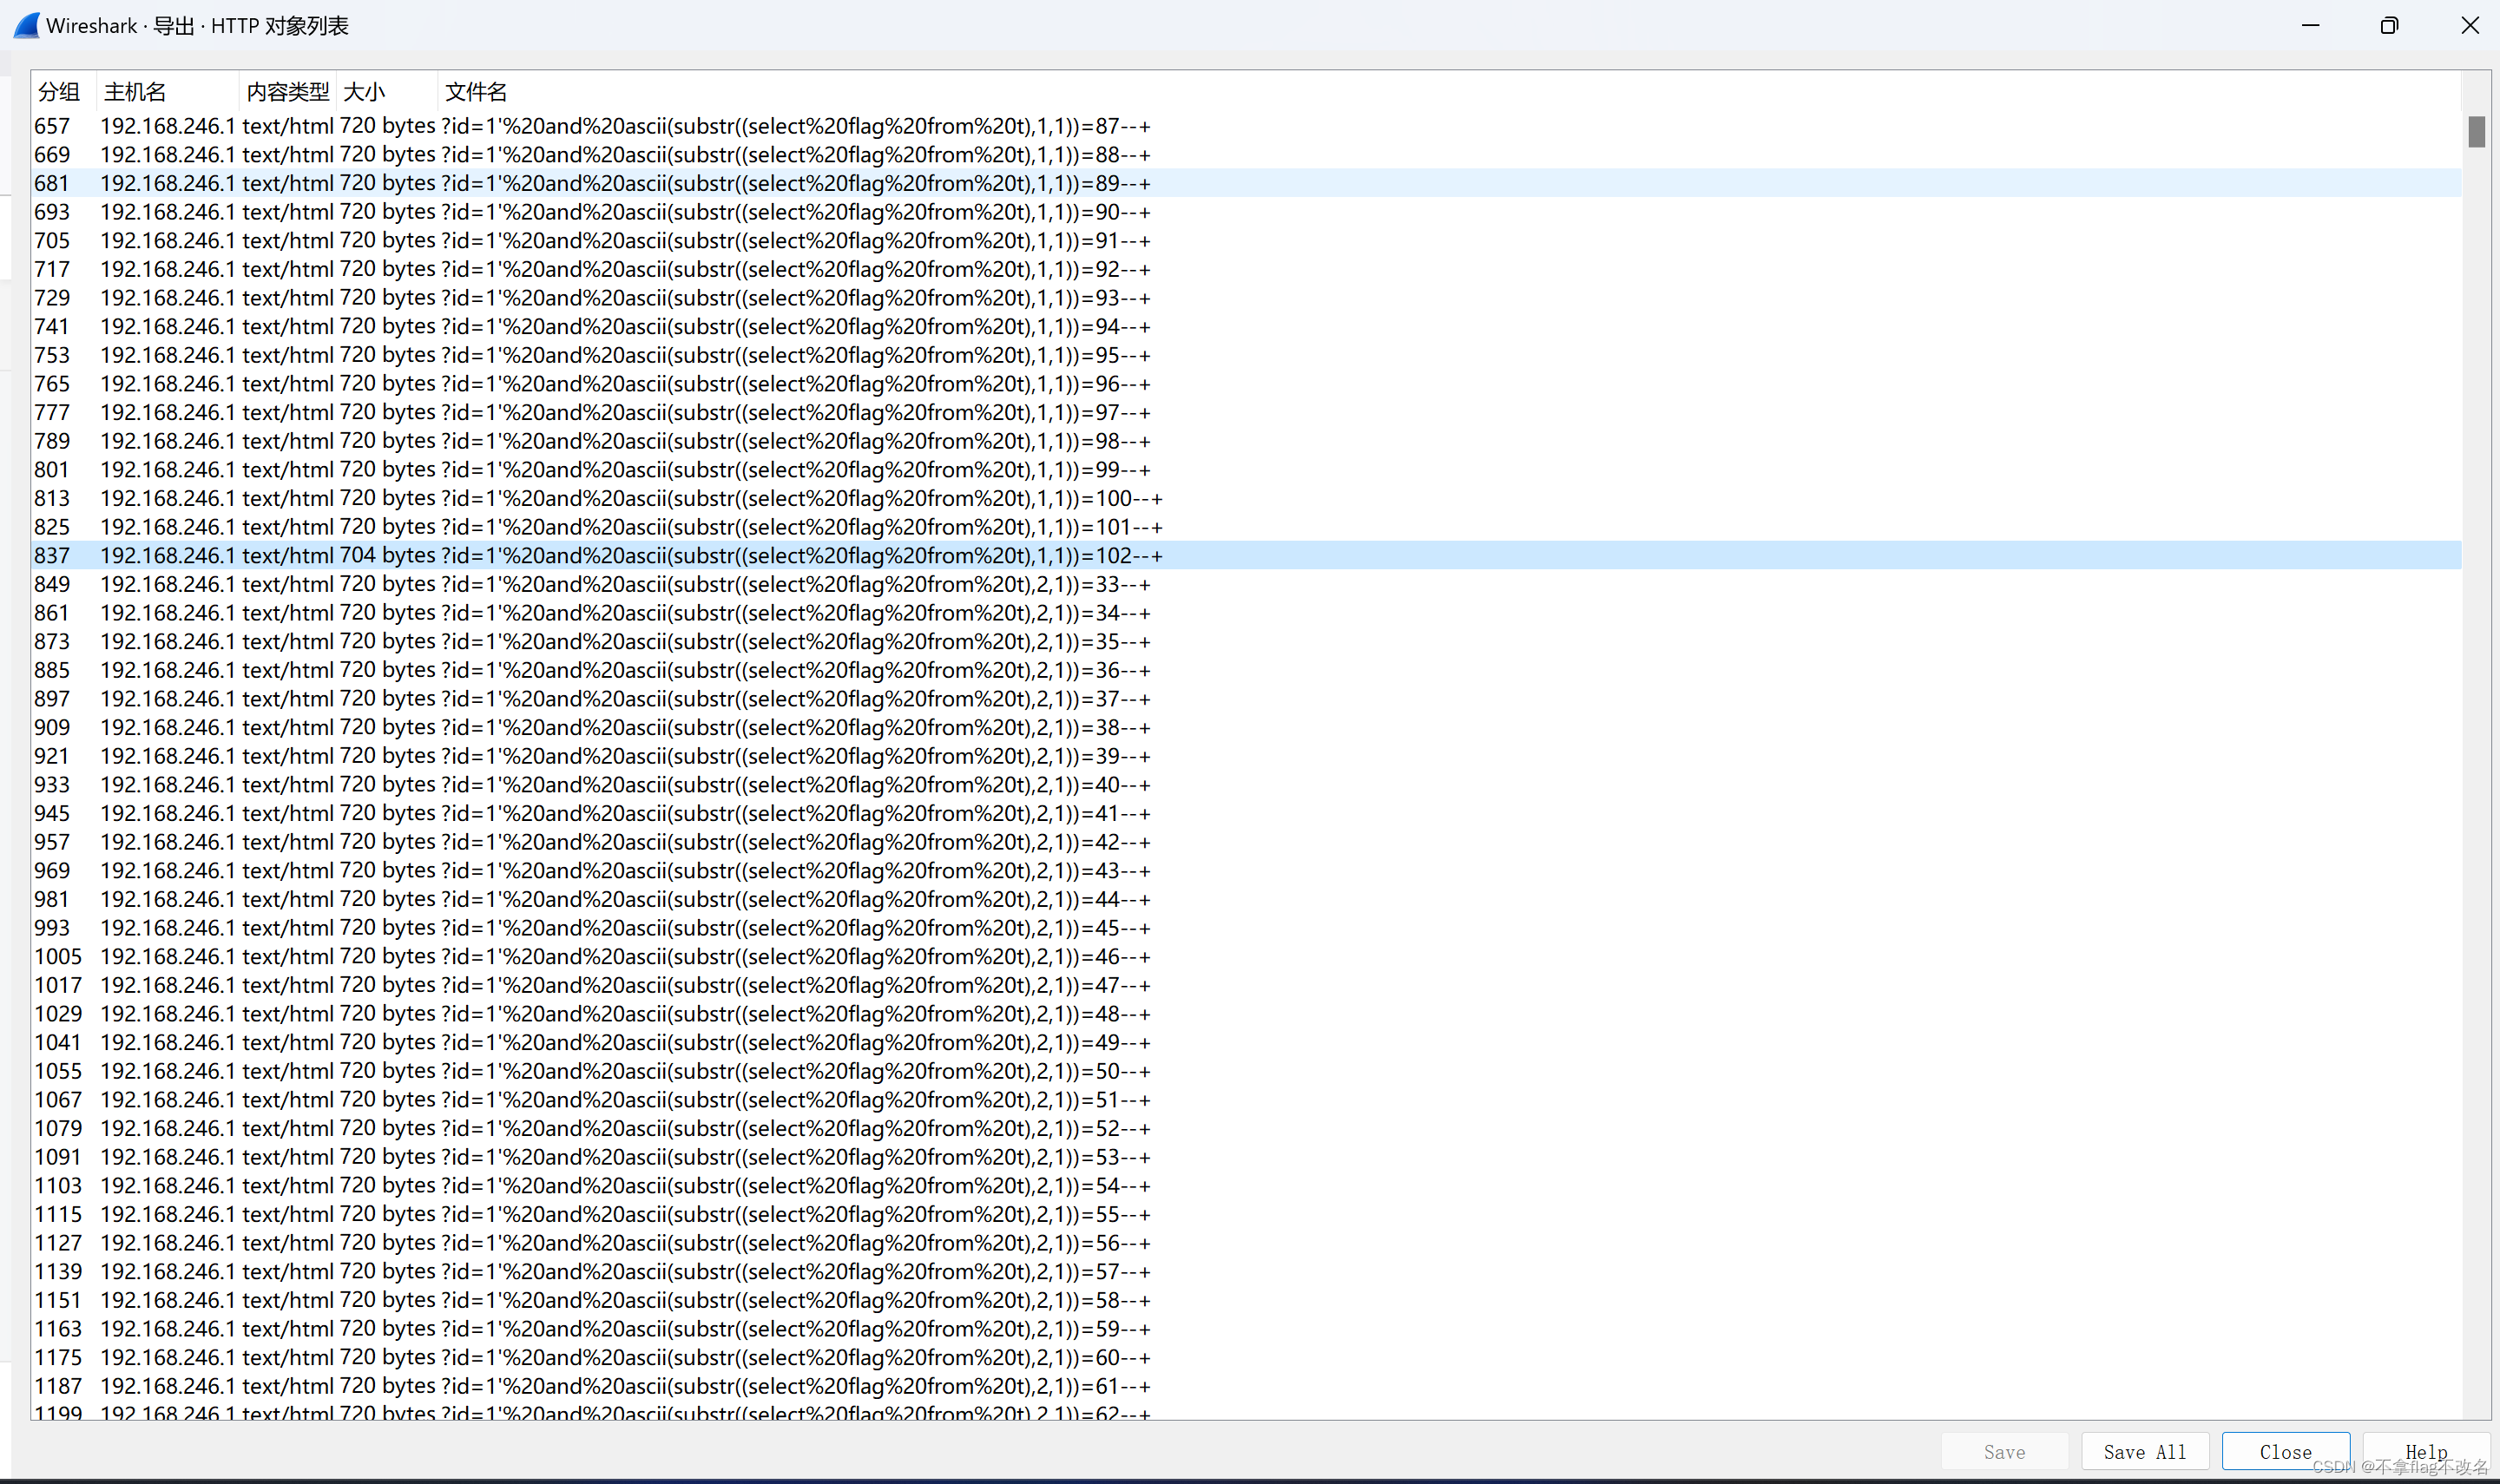Select packet 693 row ending =90--+

pyautogui.click(x=1246, y=212)
